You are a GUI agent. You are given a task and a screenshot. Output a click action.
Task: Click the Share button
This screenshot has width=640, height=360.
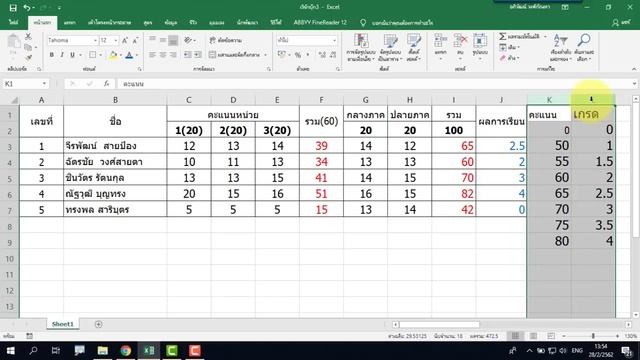click(621, 23)
